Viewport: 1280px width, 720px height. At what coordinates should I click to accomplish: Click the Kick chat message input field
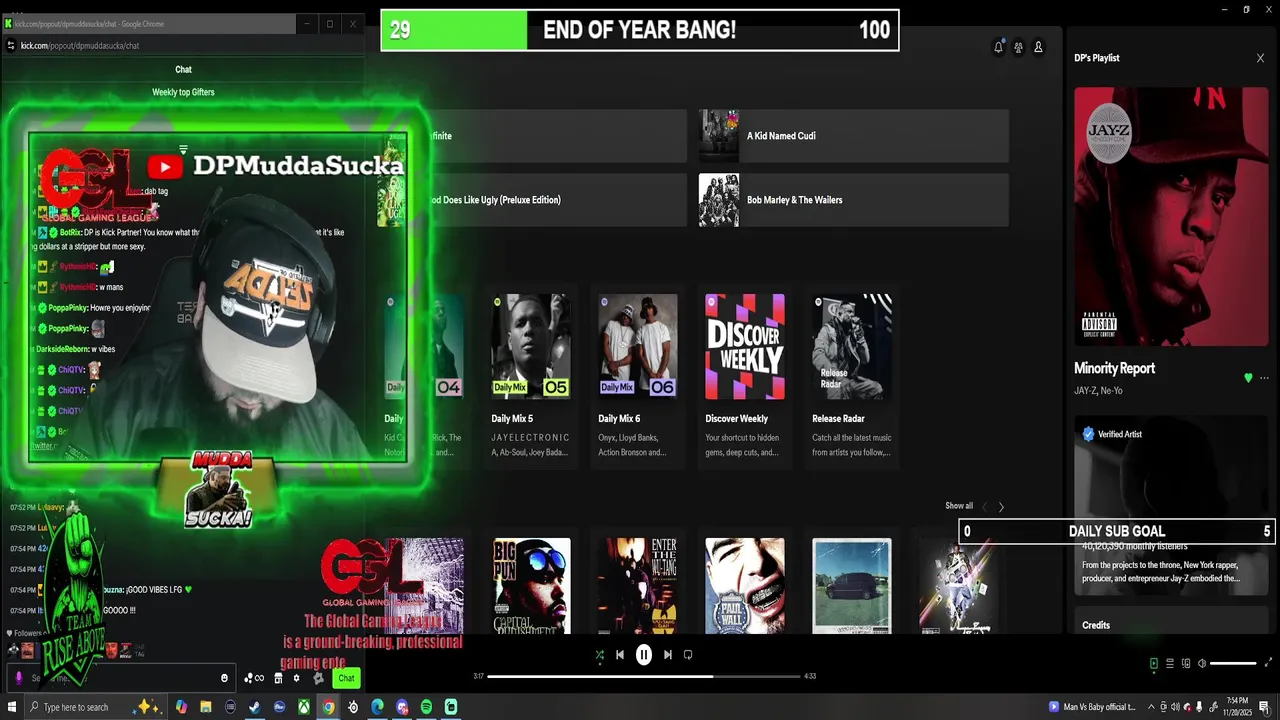pyautogui.click(x=122, y=678)
